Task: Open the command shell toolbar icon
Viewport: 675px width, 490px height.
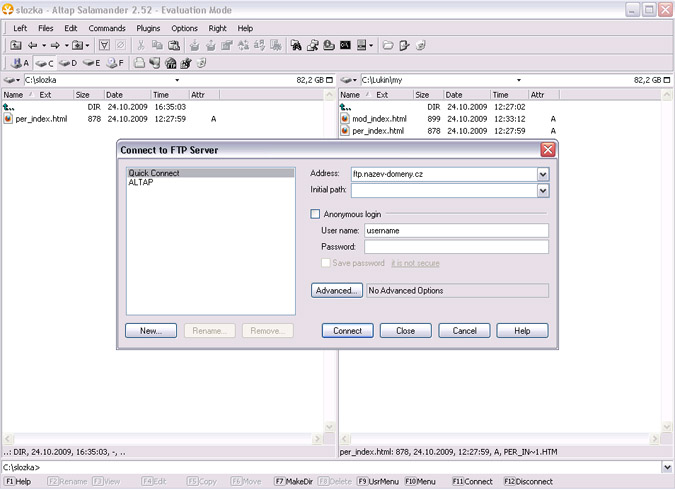Action: coord(345,45)
